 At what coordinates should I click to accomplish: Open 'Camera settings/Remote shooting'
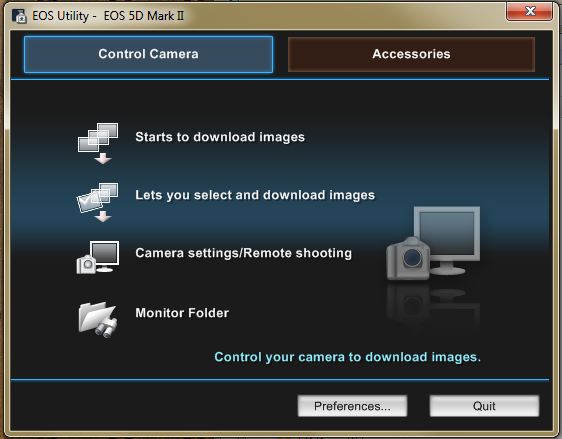[x=243, y=253]
